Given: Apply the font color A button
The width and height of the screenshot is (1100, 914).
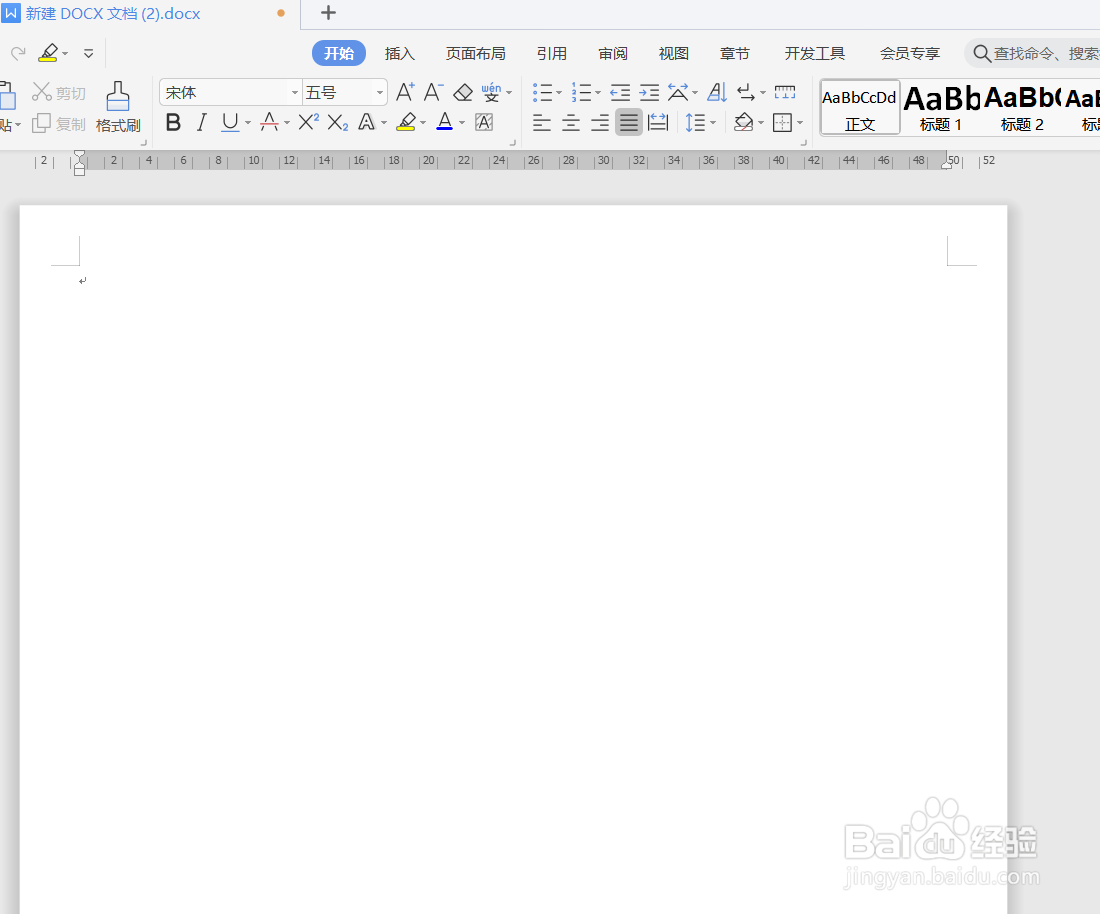Looking at the screenshot, I should [x=445, y=123].
